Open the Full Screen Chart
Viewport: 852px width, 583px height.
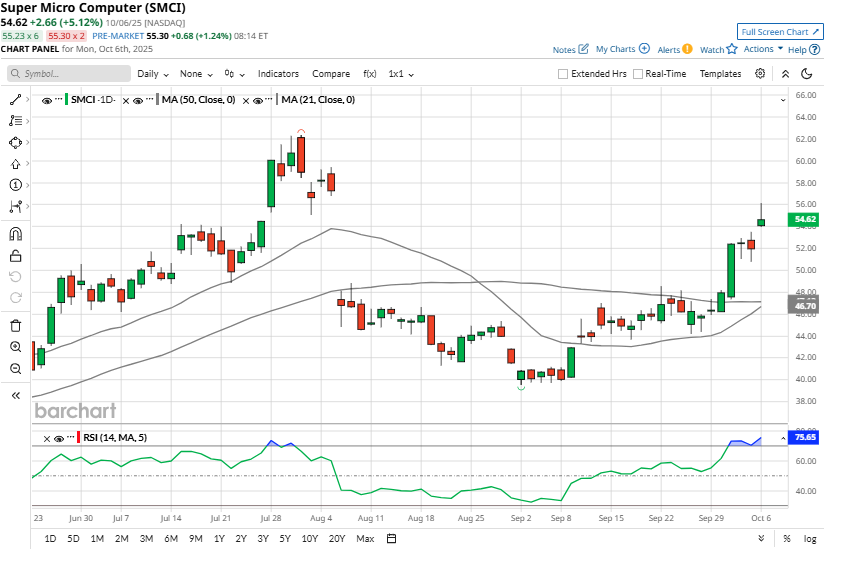click(x=780, y=32)
